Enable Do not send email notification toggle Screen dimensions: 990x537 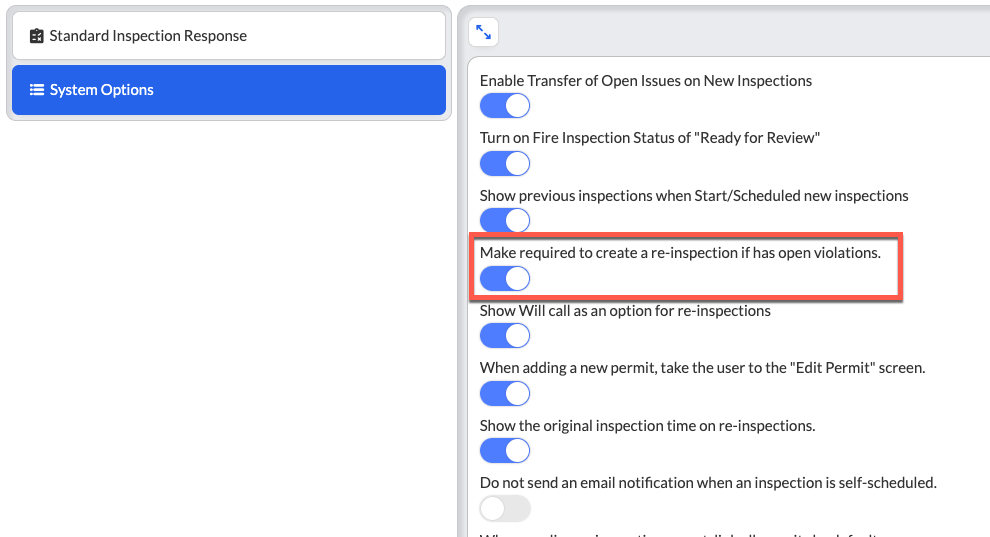[x=505, y=509]
